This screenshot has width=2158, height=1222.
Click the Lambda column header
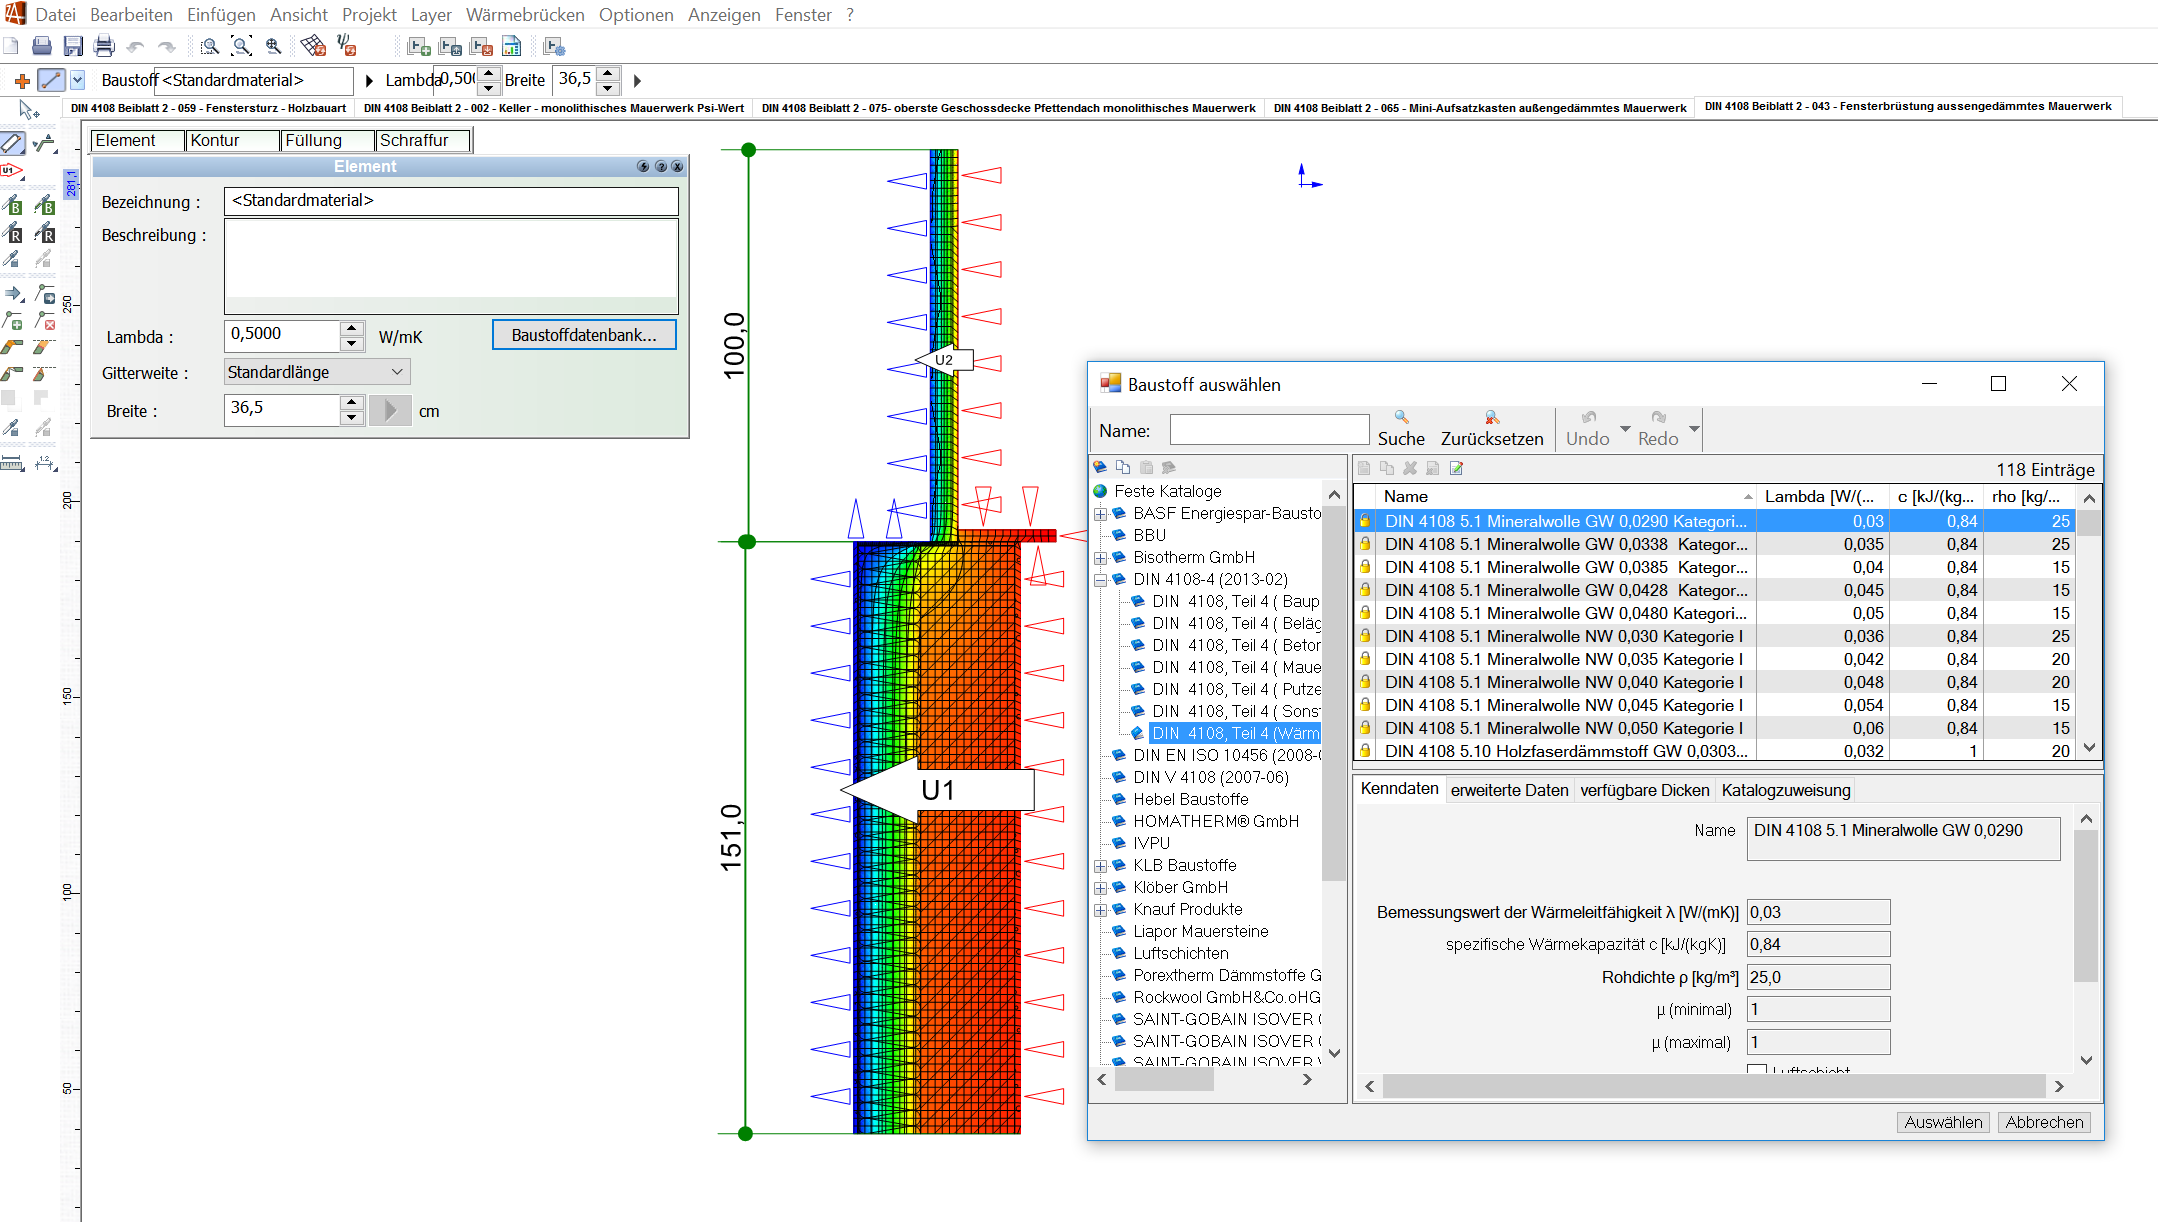pos(1819,496)
